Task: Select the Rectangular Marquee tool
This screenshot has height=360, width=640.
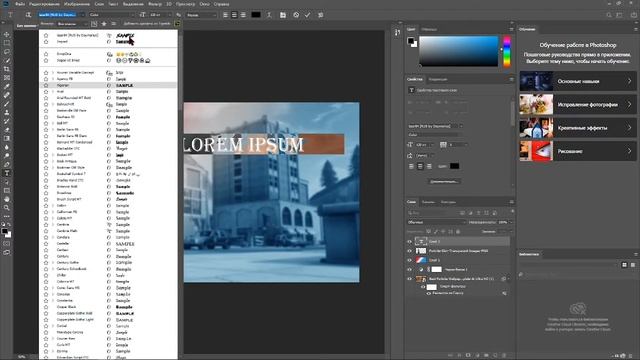Action: tap(7, 43)
